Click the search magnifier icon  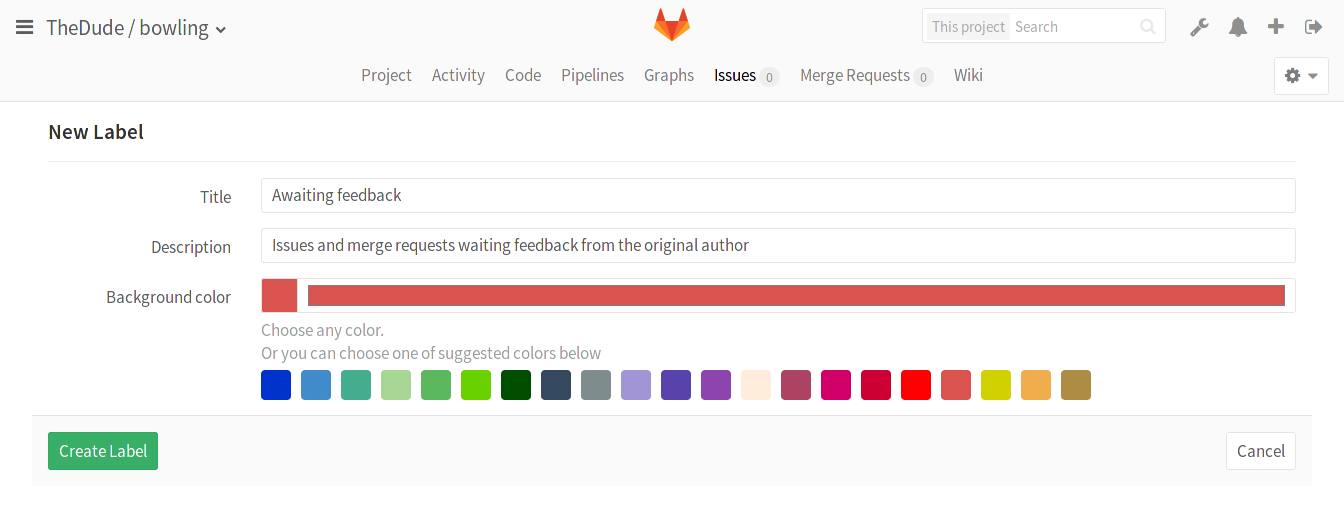1148,27
